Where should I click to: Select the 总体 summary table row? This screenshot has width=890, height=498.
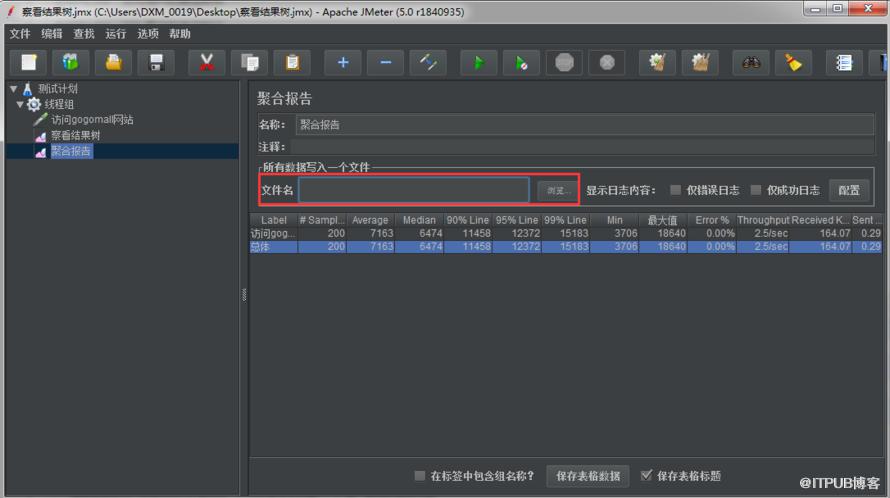565,247
